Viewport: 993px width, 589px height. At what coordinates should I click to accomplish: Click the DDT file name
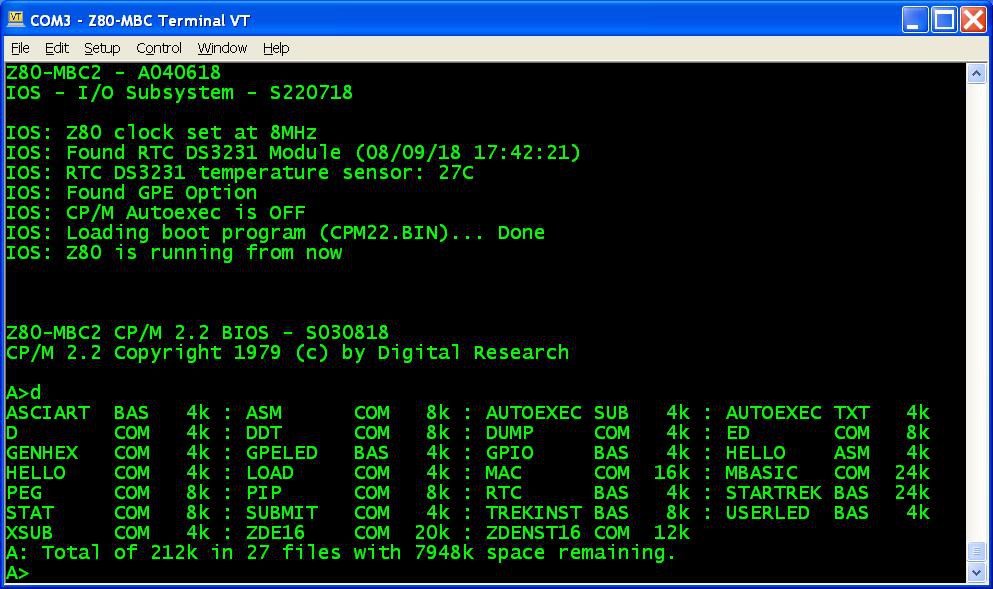point(263,433)
